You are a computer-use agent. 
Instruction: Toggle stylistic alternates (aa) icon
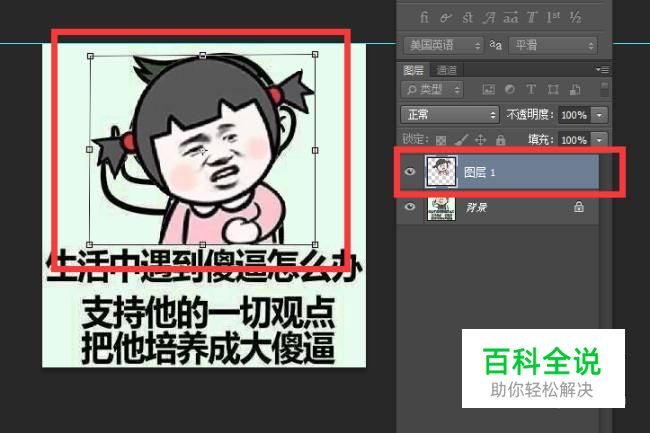pos(510,18)
